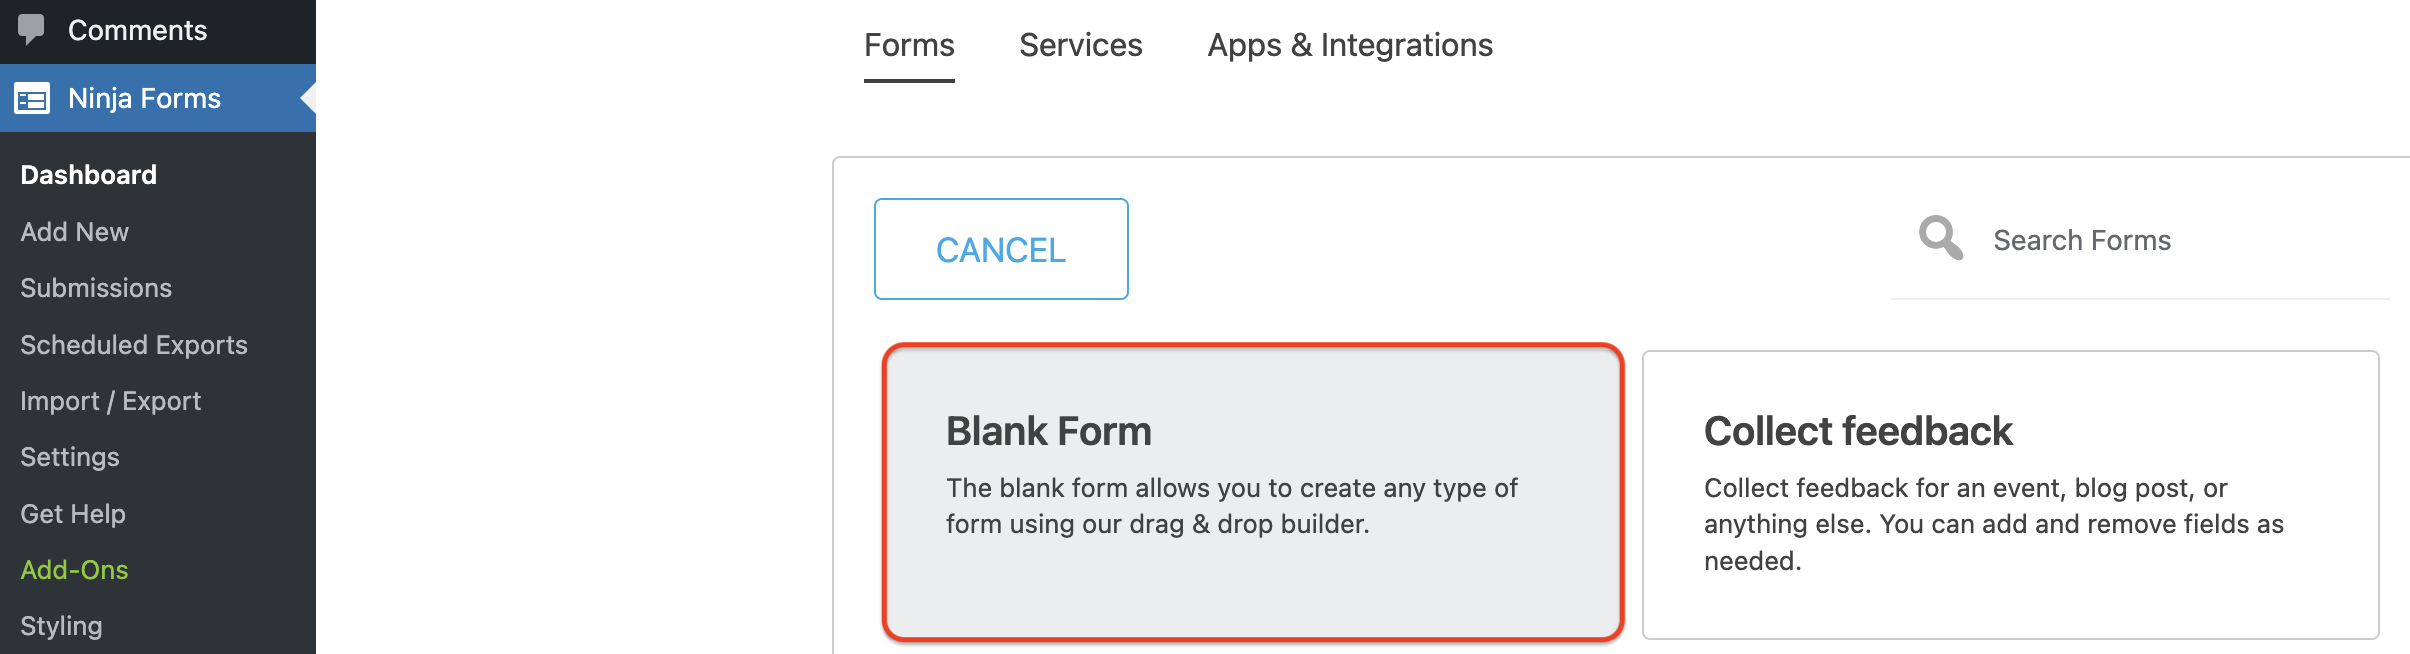
Task: Open Ninja Forms Settings
Action: [x=70, y=456]
